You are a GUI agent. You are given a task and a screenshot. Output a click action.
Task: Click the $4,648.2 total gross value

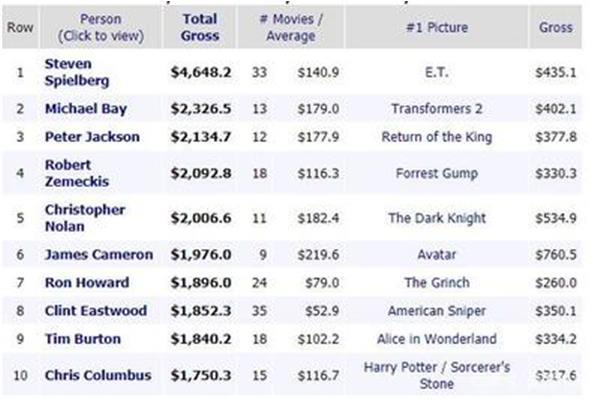pyautogui.click(x=201, y=72)
